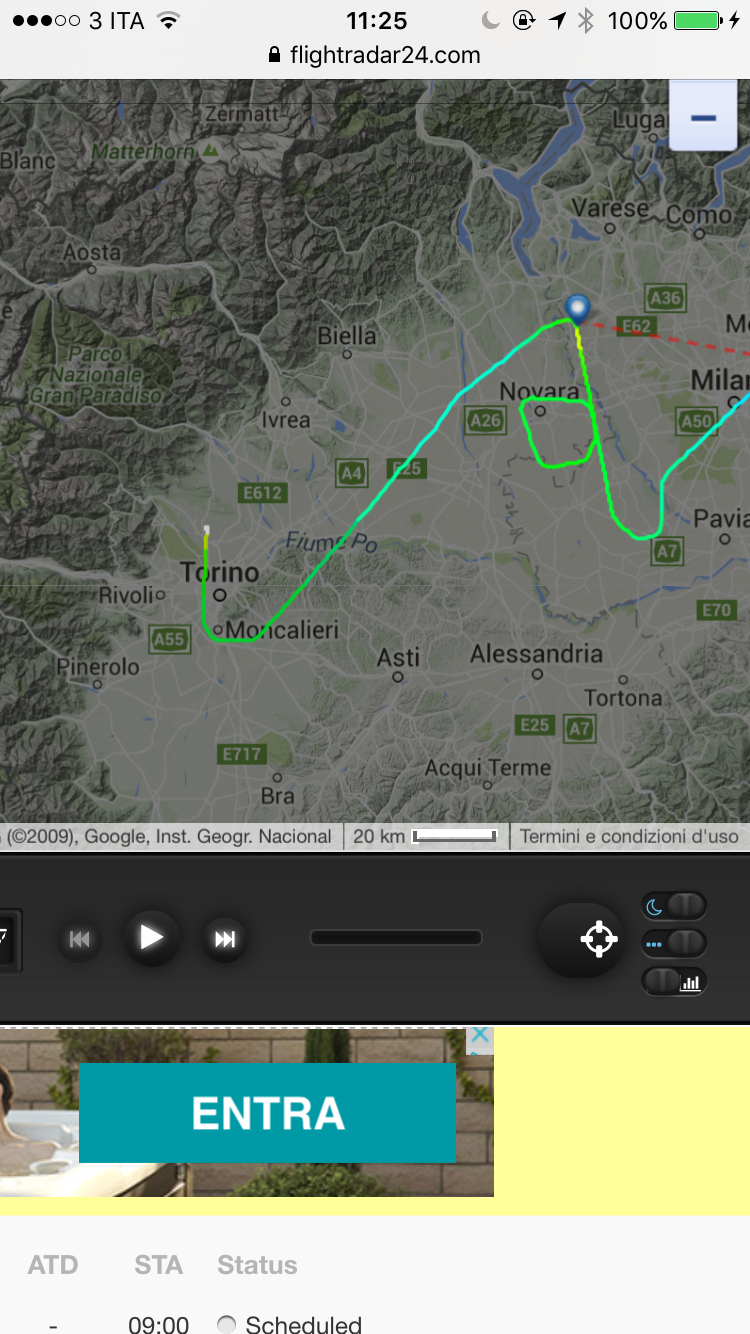Click the playback timeline slider bar
Screen dimensions: 750x1334
[x=396, y=938]
